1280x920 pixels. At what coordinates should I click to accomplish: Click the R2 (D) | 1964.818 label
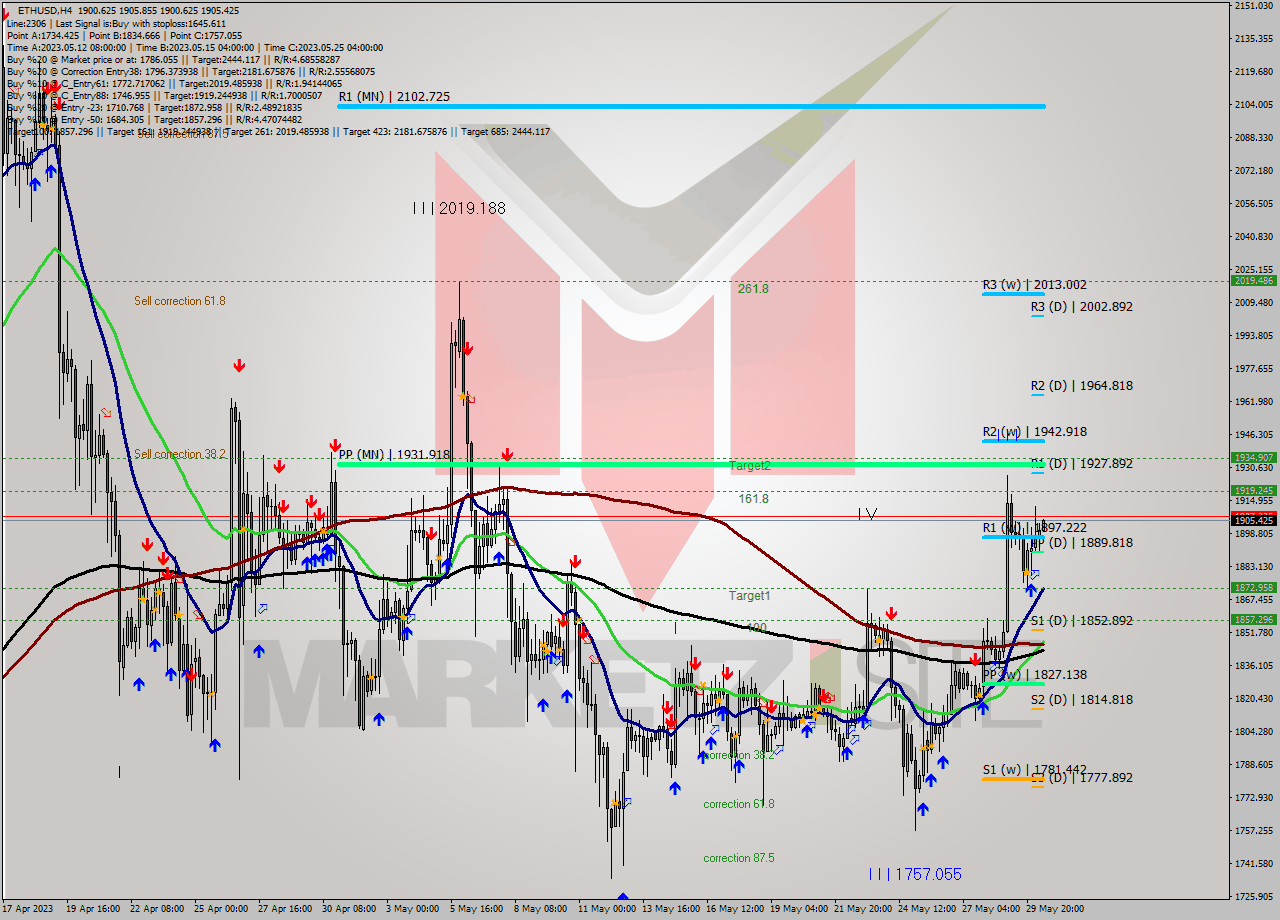click(1082, 385)
